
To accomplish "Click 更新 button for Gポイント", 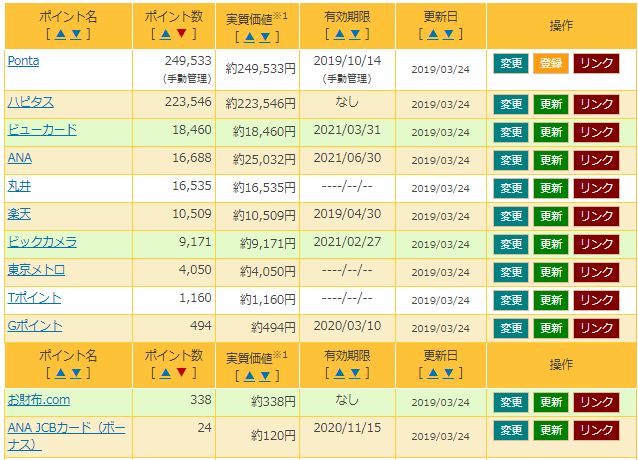I will (551, 329).
